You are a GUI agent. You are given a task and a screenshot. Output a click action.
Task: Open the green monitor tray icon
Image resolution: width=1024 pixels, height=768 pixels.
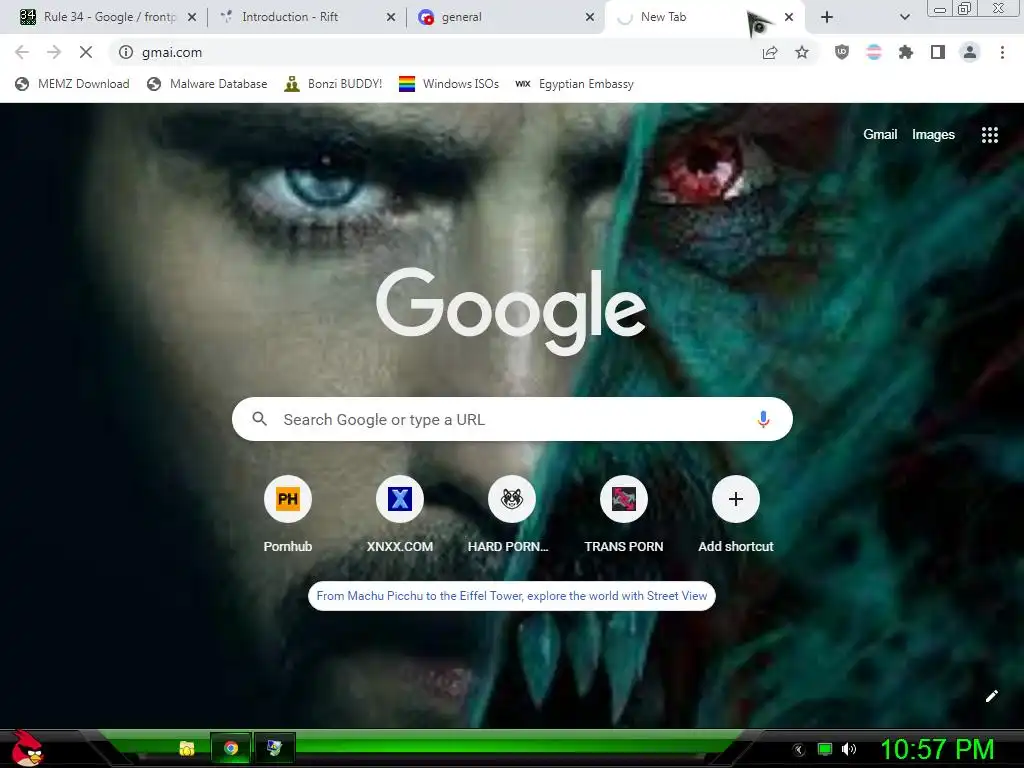[825, 749]
